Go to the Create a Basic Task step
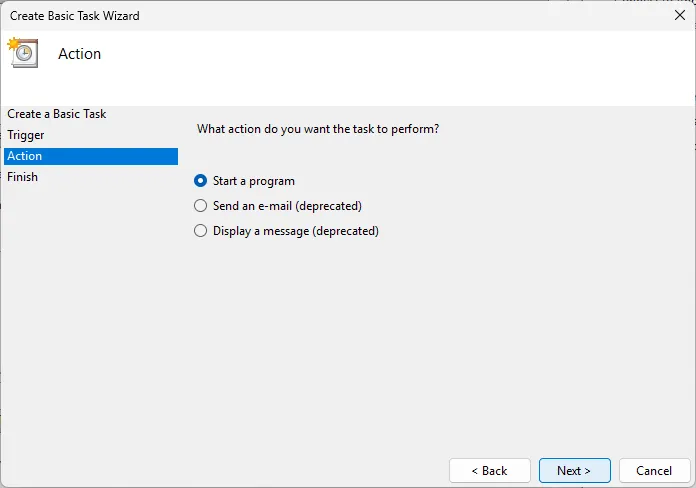Image resolution: width=696 pixels, height=488 pixels. click(57, 114)
